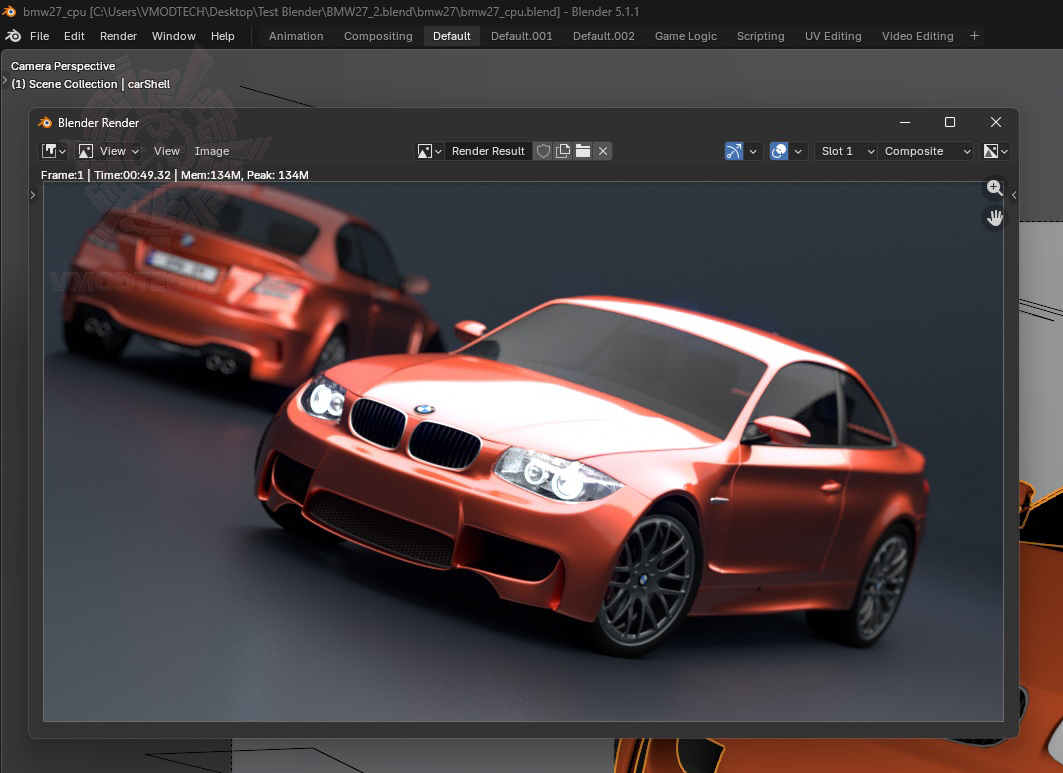
Task: Switch to the Default.001 workspace tab
Action: pos(521,36)
